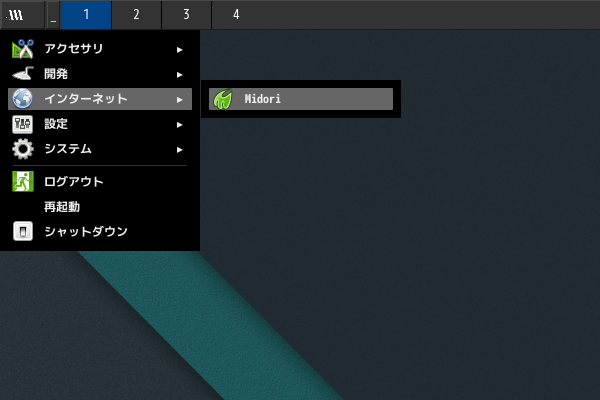Expand the アクセサリ submenu arrow
This screenshot has height=400, width=600.
[179, 49]
